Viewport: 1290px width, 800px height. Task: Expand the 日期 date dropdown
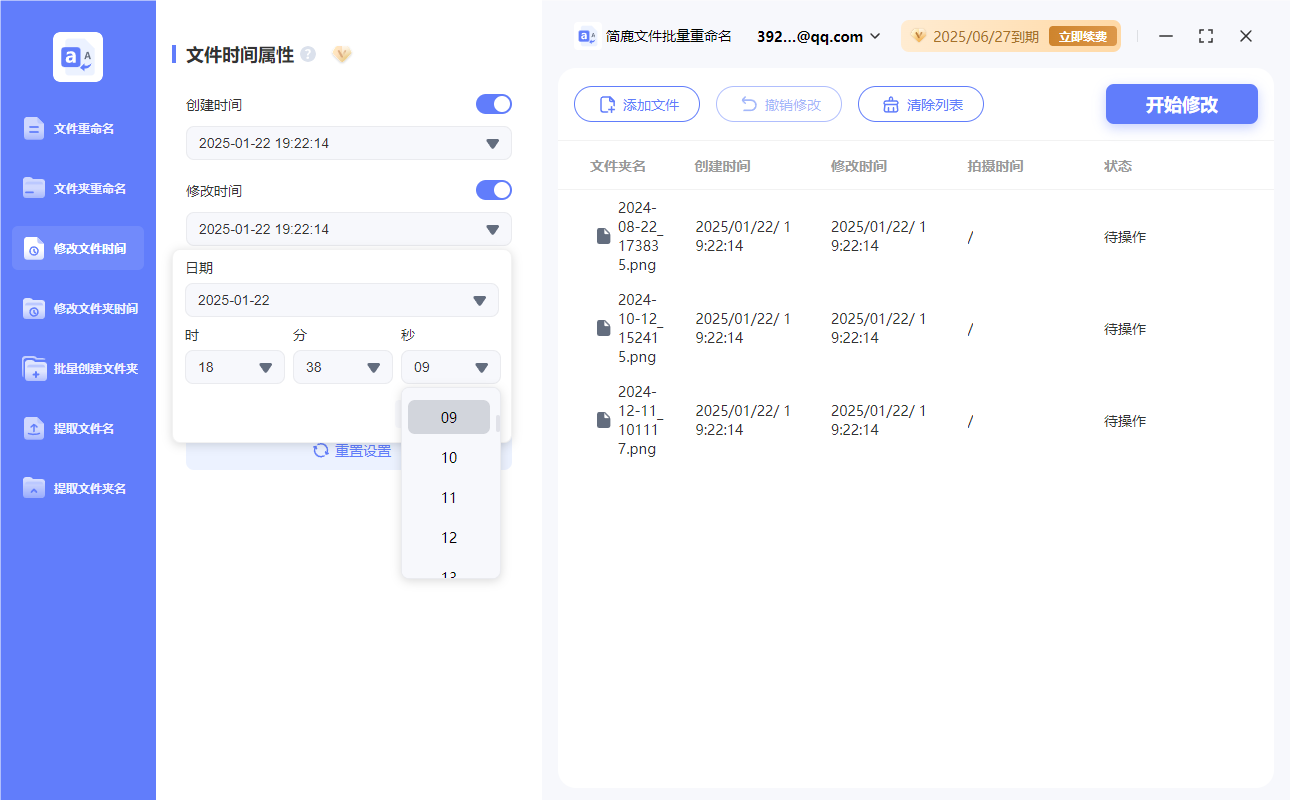click(341, 300)
